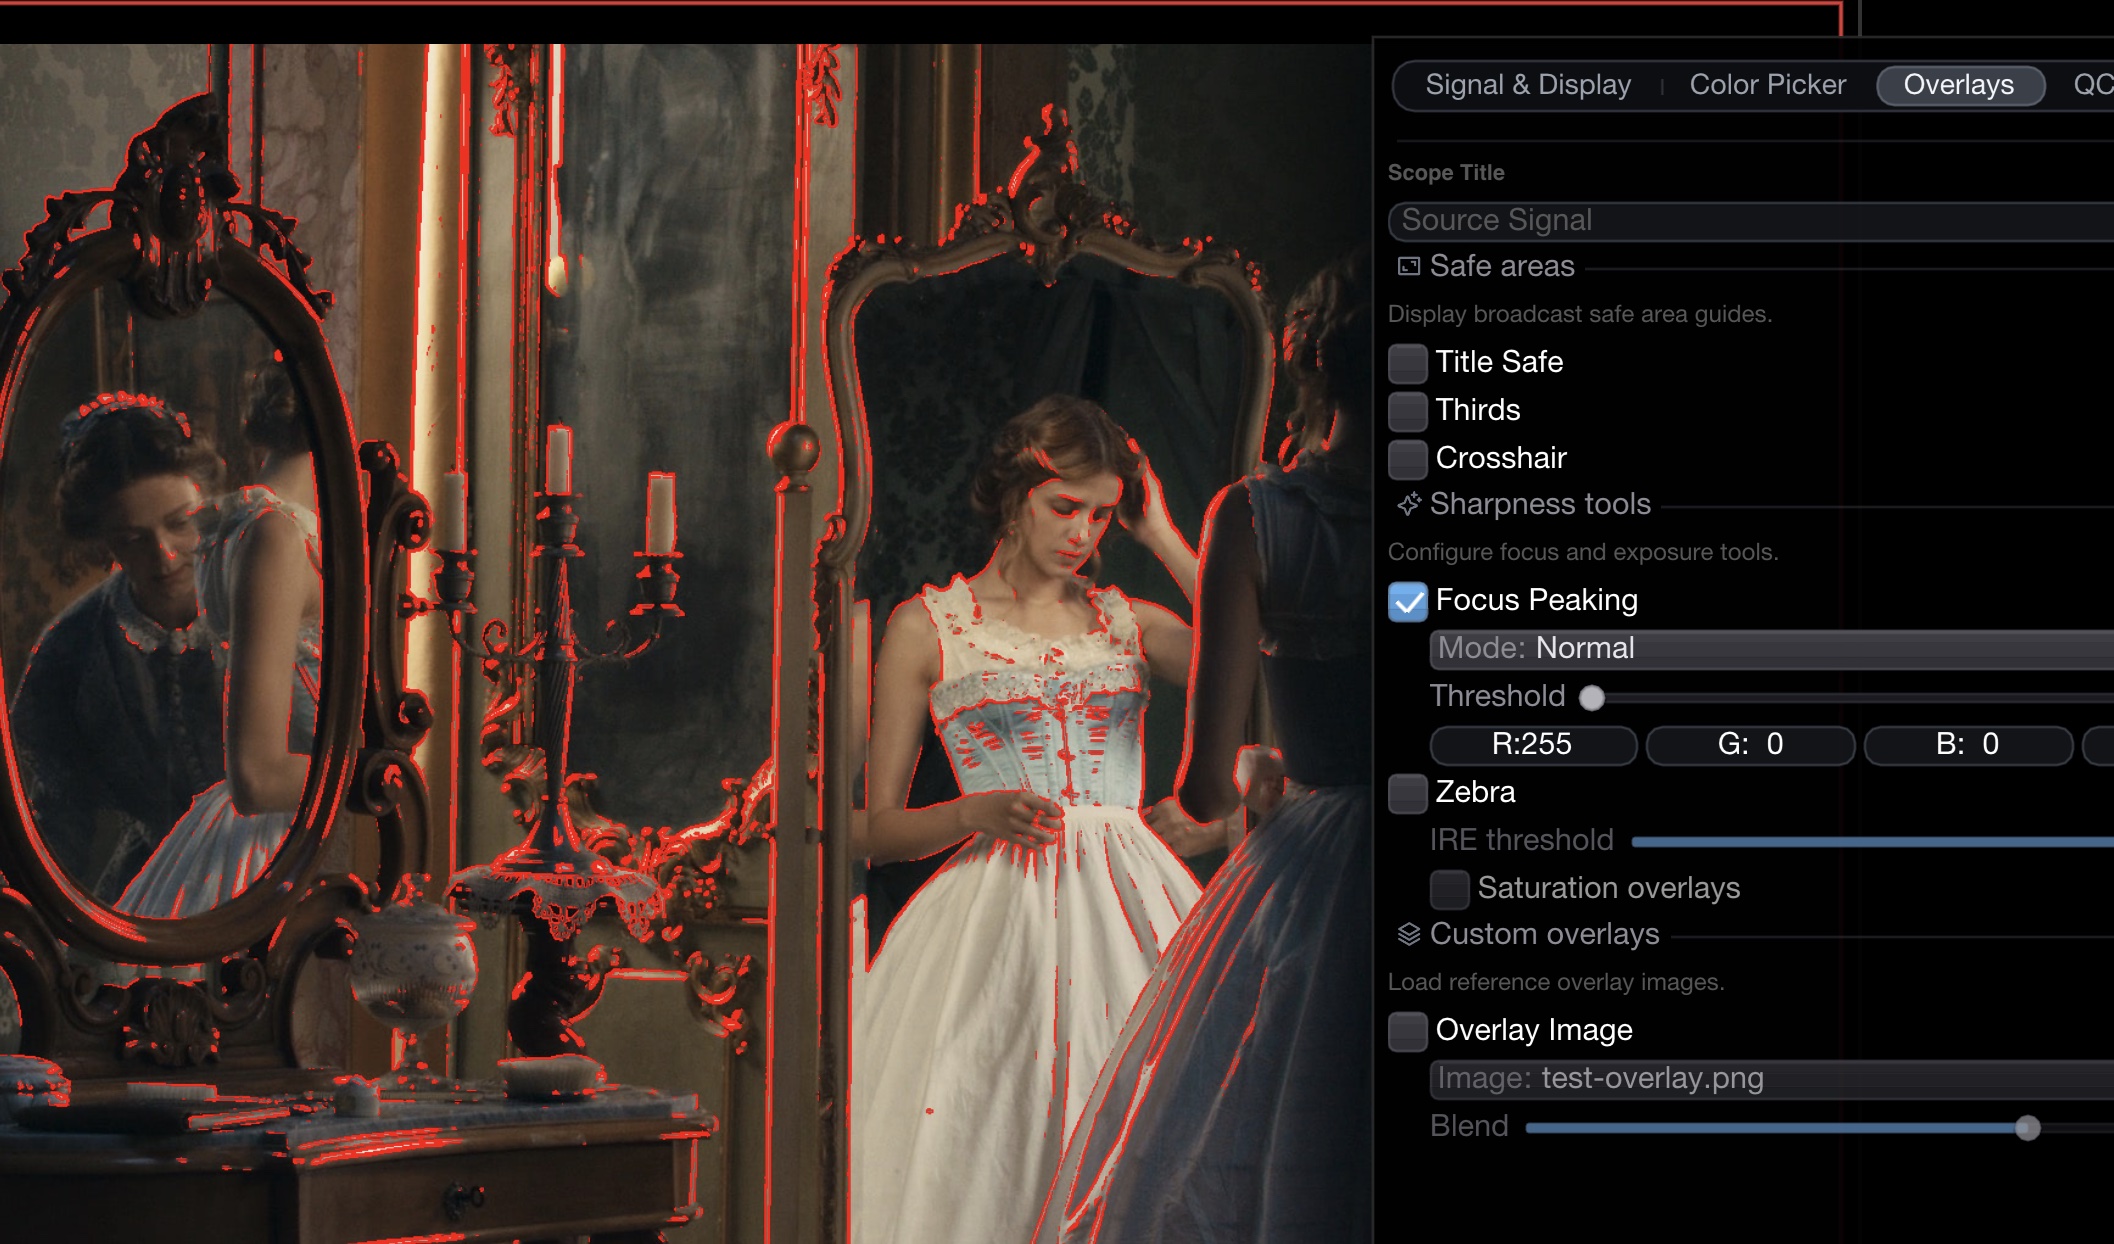Screen dimensions: 2114x1244
Task: Click the Safe areas section icon
Action: pos(1408,266)
